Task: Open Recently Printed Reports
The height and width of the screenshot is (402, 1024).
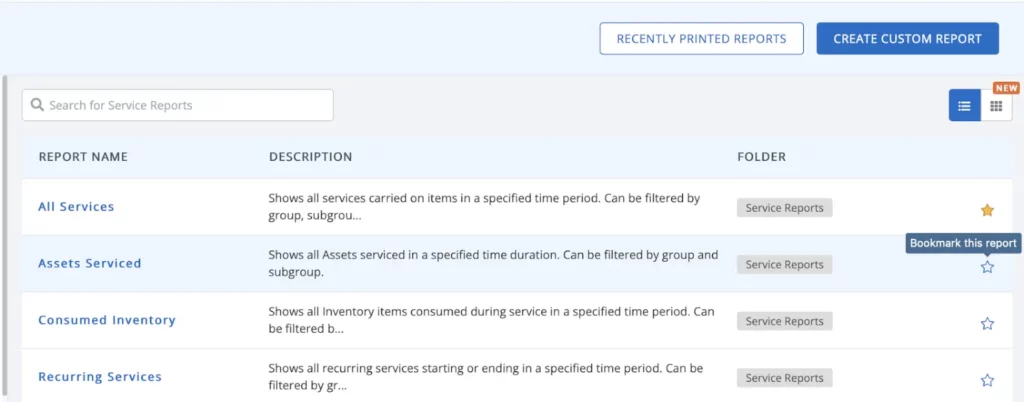Action: click(701, 39)
